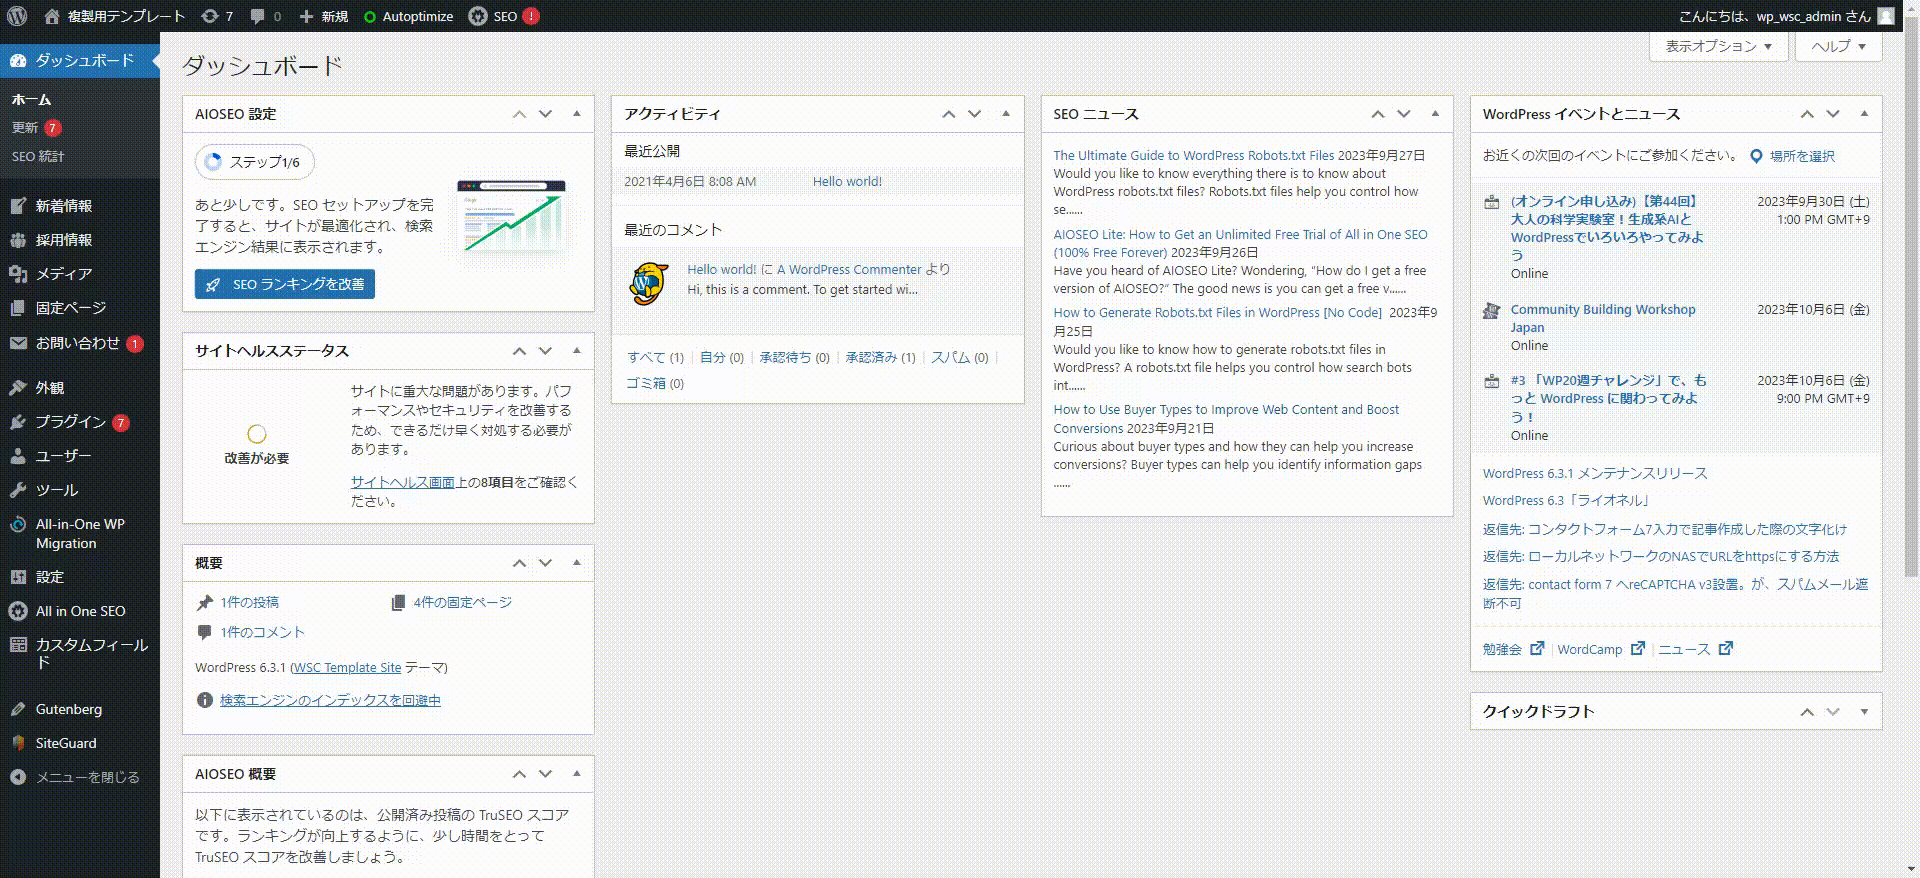Click the SEO ランキングを改善 button
1920x878 pixels.
point(285,284)
